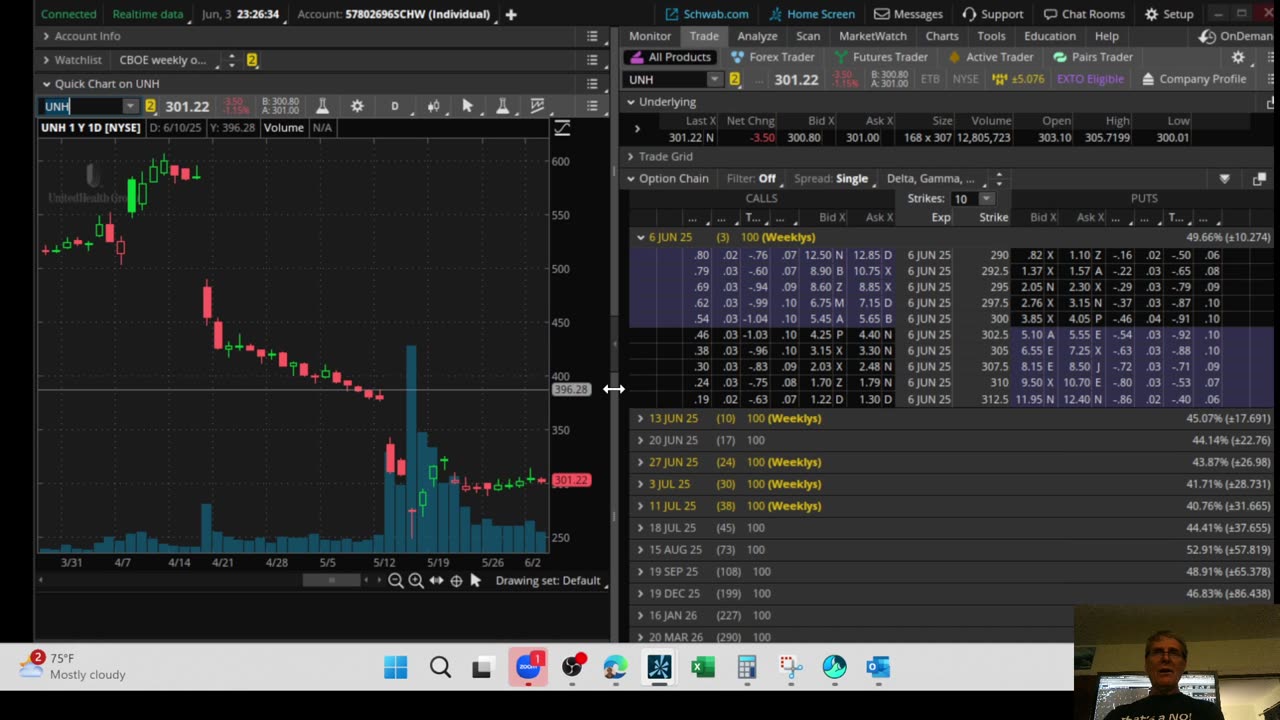Open the weather widget showing 75°F
The width and height of the screenshot is (1280, 720).
75,666
